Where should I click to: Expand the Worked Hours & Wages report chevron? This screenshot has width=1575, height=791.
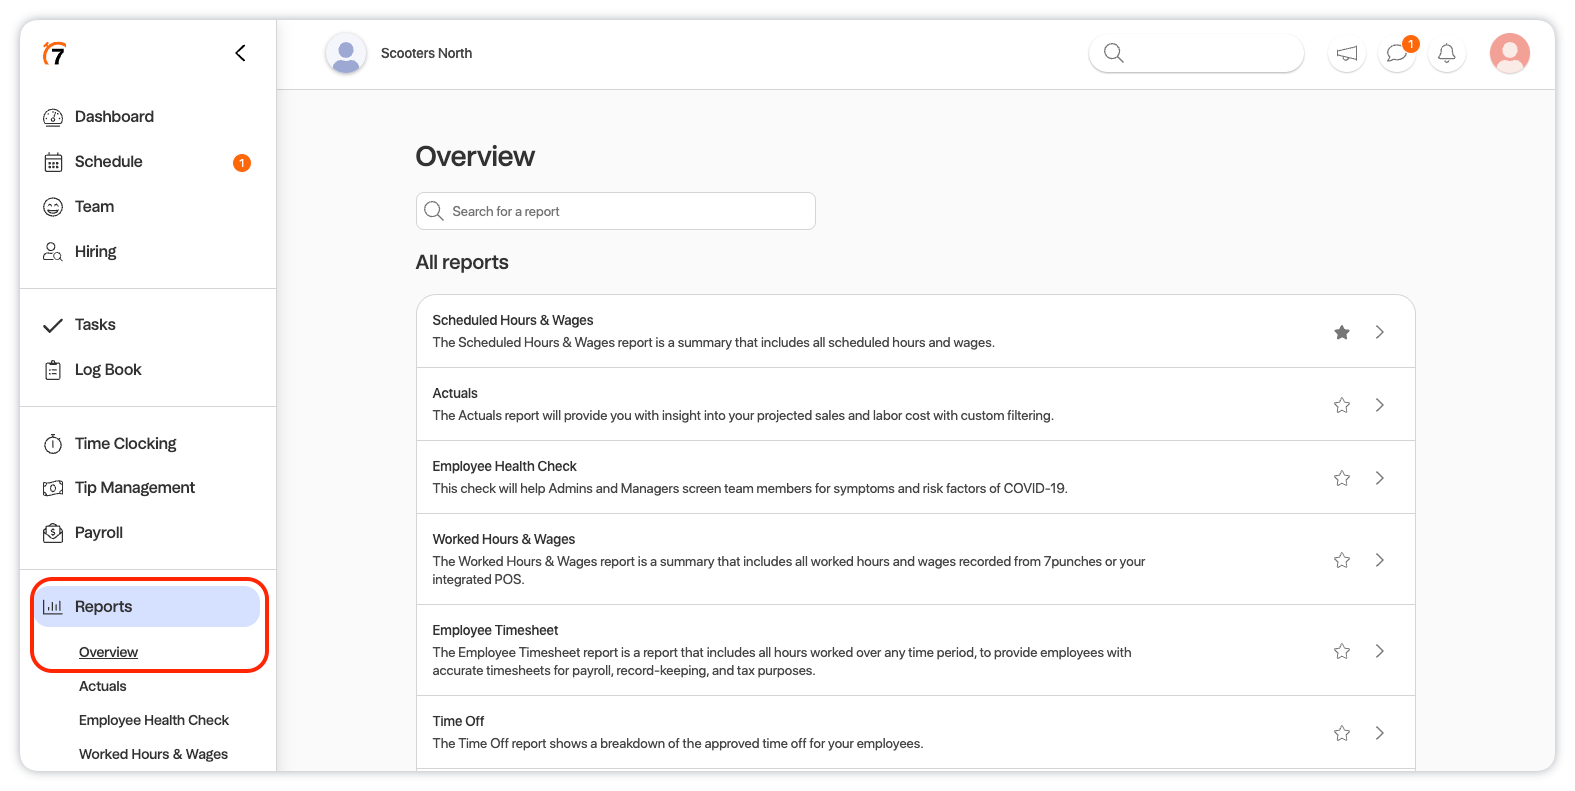[1379, 560]
